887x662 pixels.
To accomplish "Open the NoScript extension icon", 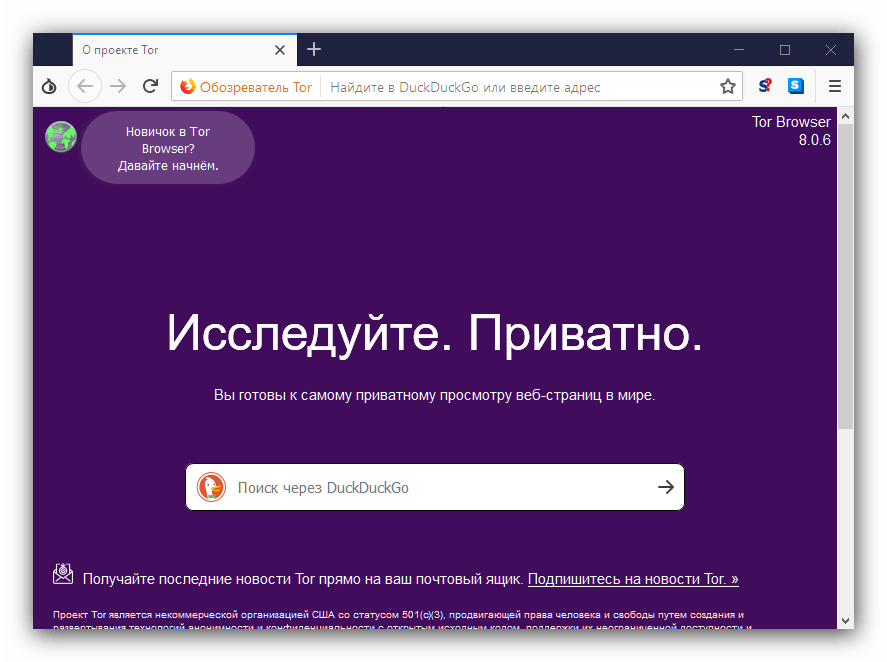I will 765,86.
